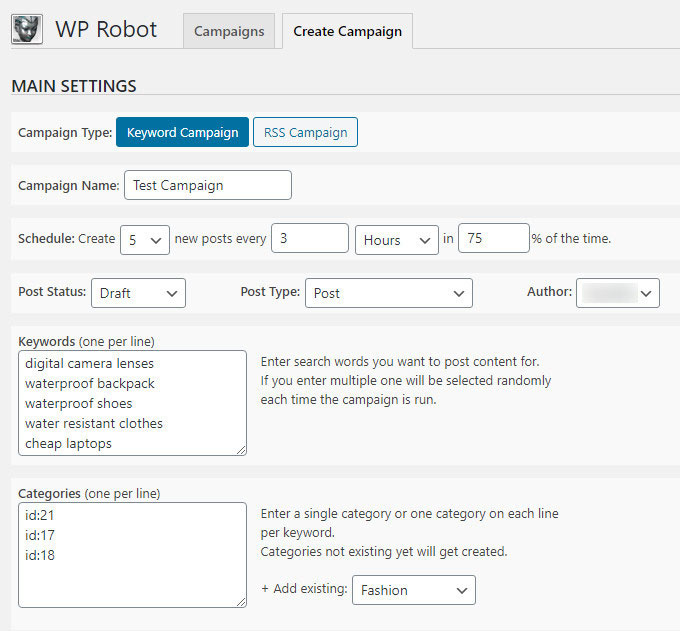Click the percent of time field
This screenshot has height=631, width=680.
coord(493,239)
